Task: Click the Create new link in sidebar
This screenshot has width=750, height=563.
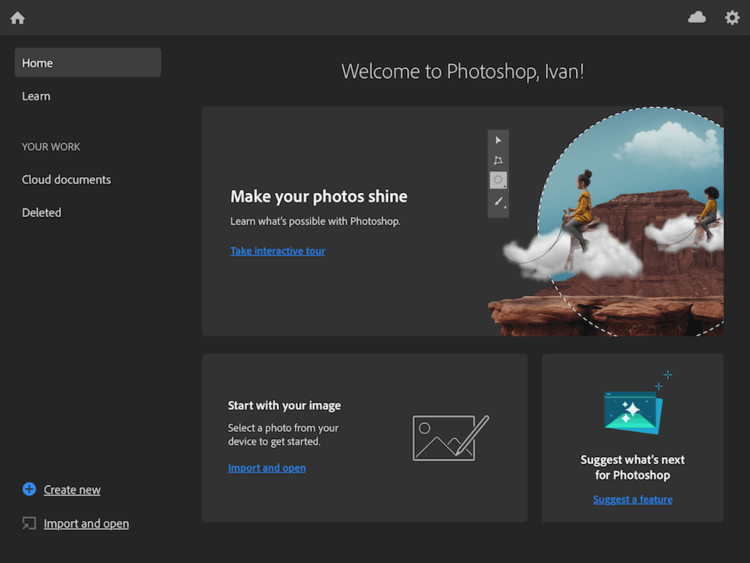Action: coord(72,490)
